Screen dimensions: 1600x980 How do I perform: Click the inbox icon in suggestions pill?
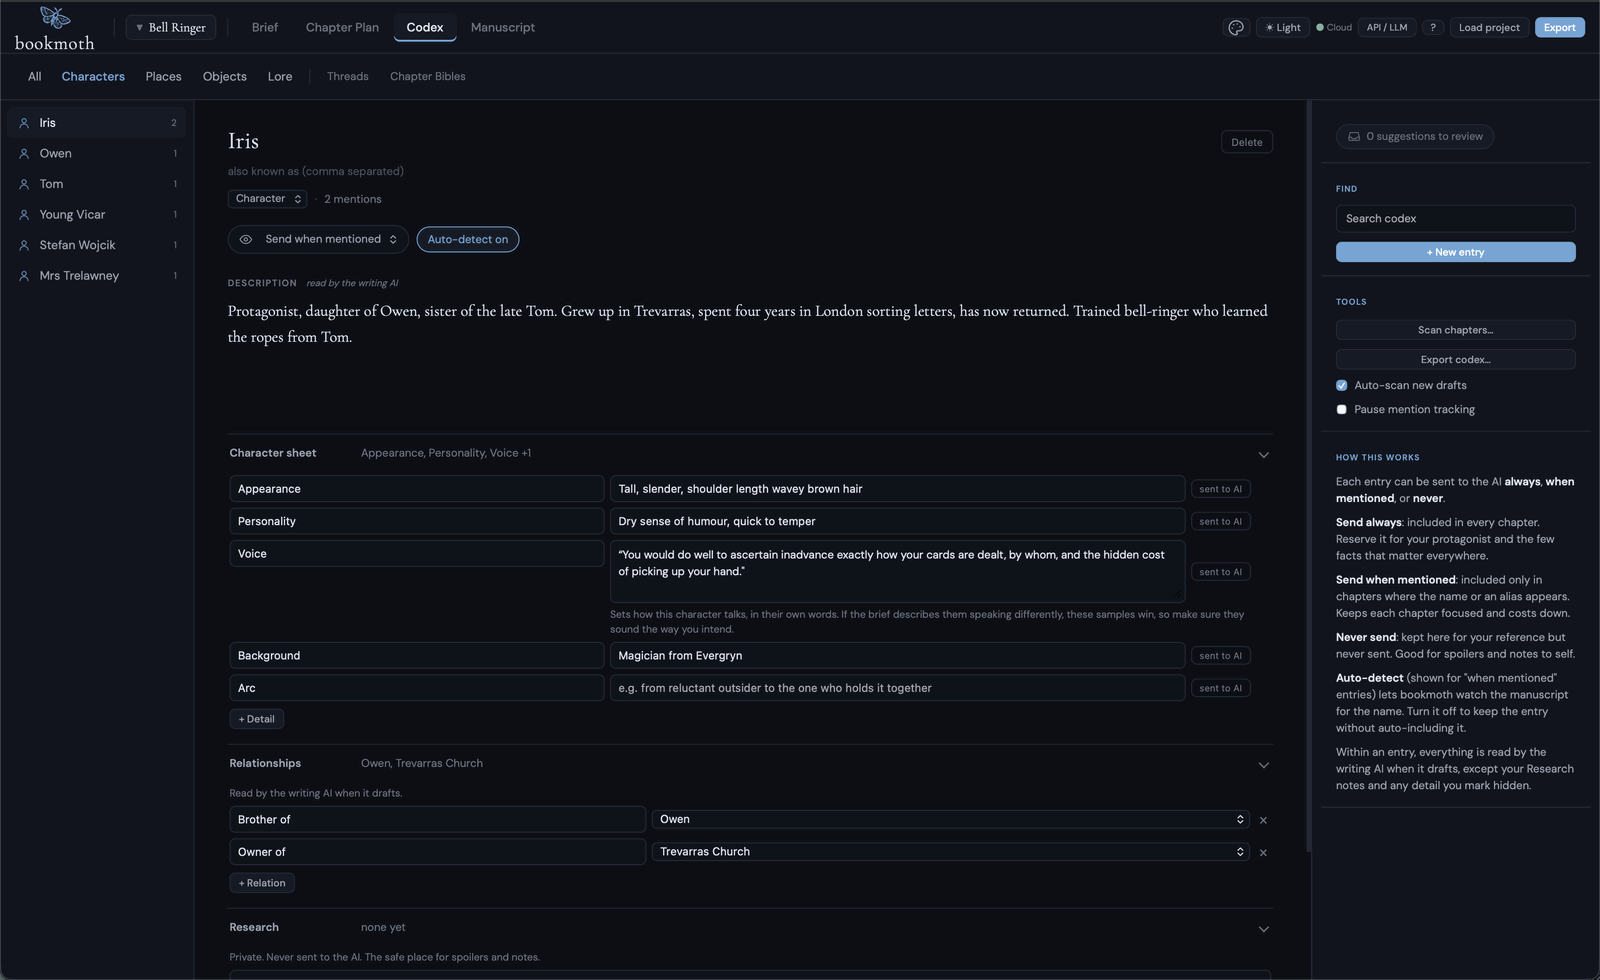click(1354, 137)
